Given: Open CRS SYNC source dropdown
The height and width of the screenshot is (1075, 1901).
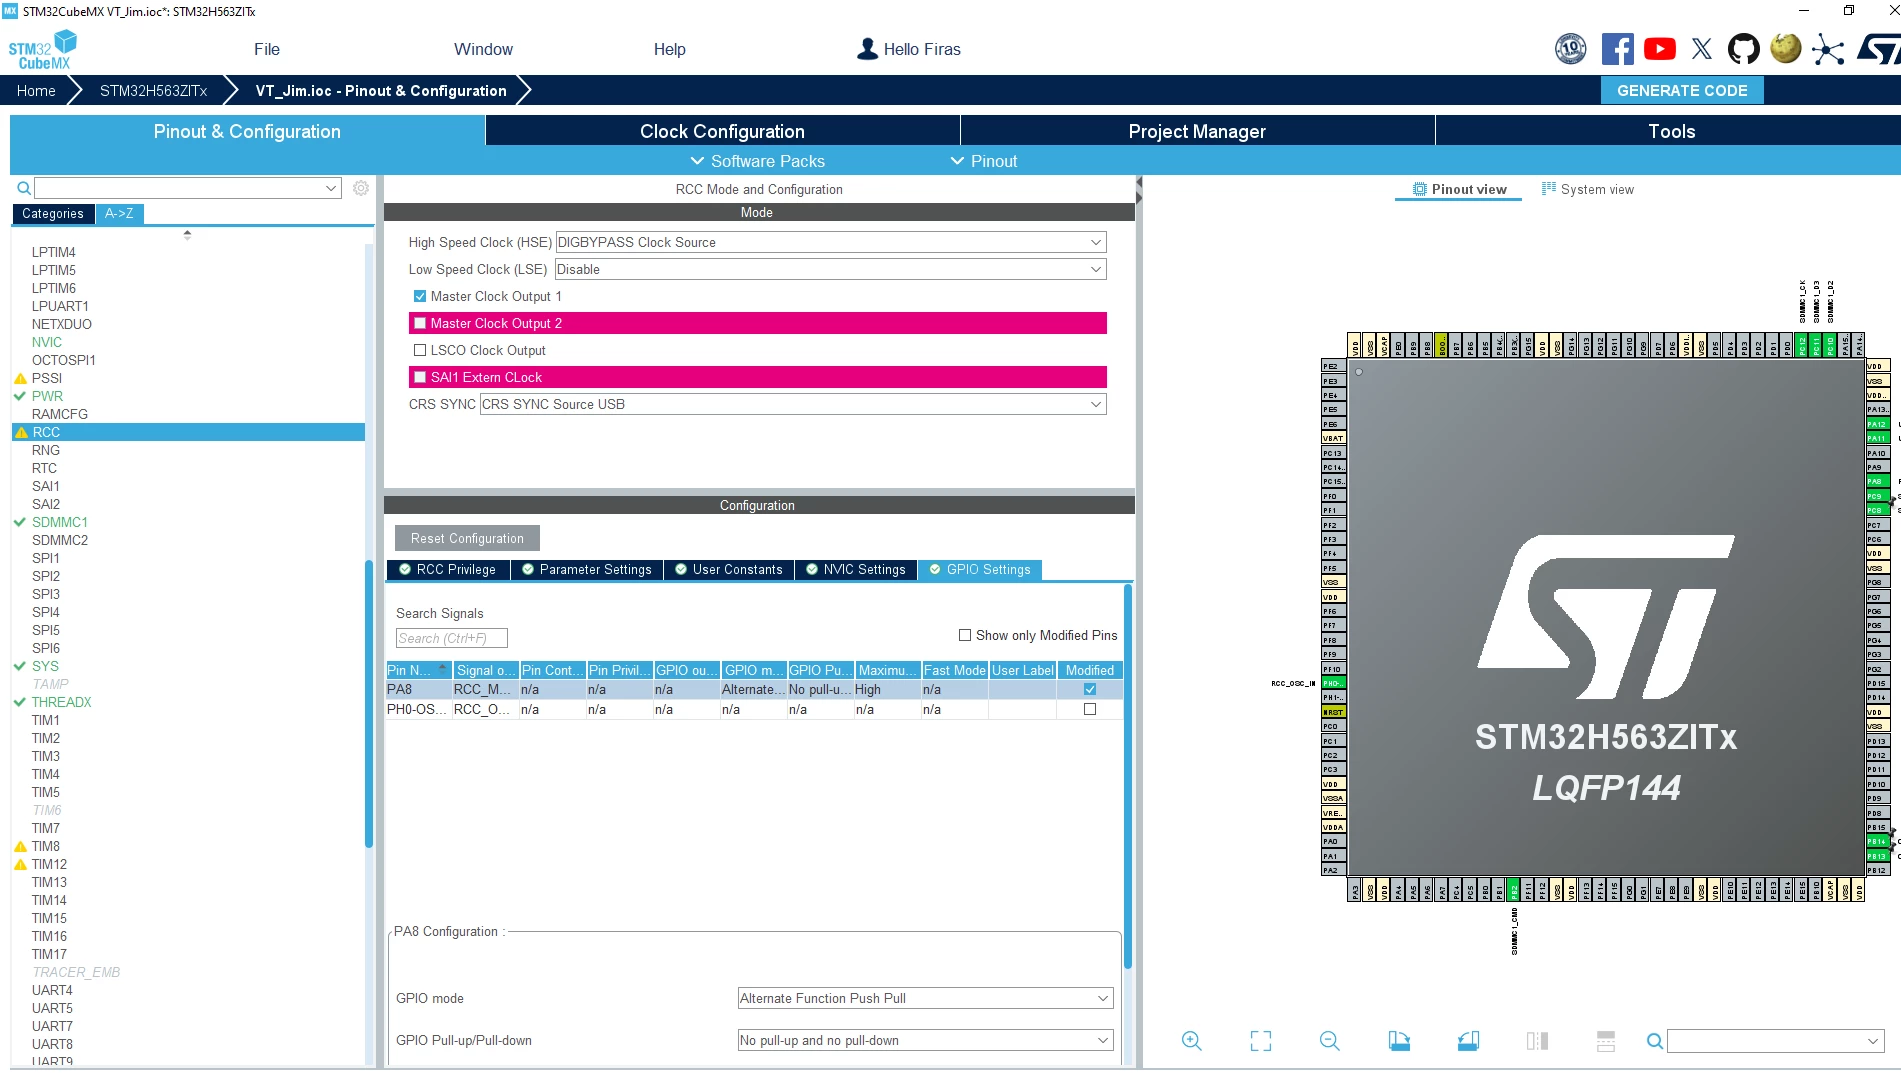Looking at the screenshot, I should (793, 404).
